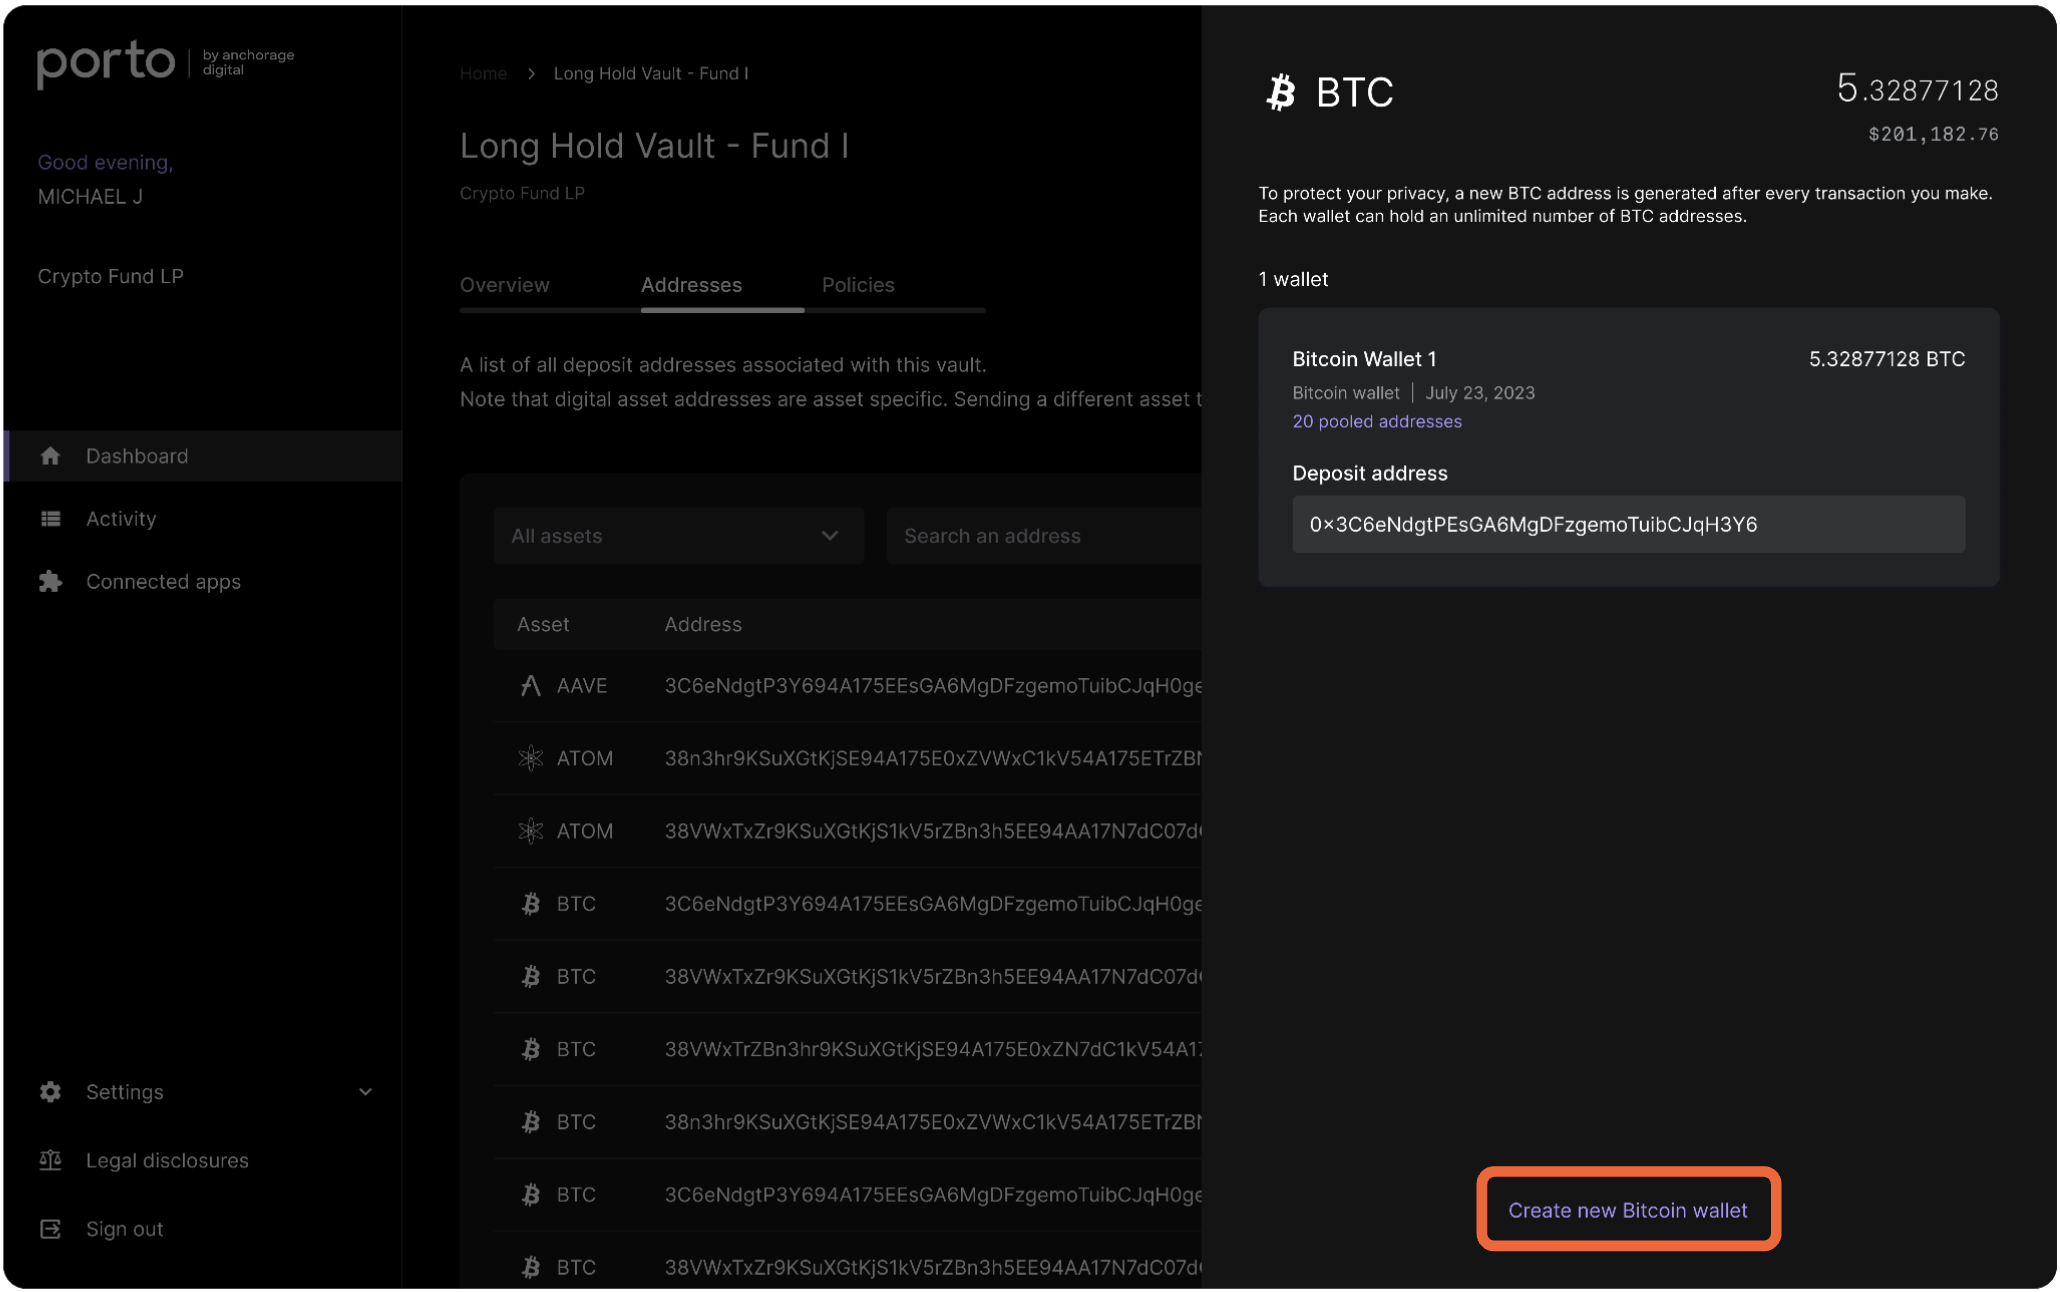Click the MICHAEL J user name
Viewport: 2060px width, 1292px height.
pyautogui.click(x=90, y=196)
